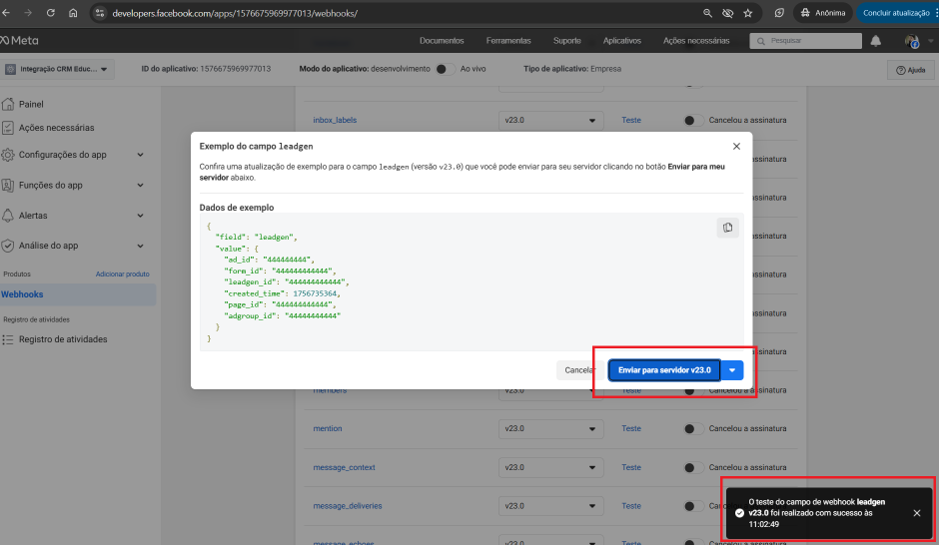Open site info icon in address bar
Screen dimensions: 939x545
(x=100, y=13)
